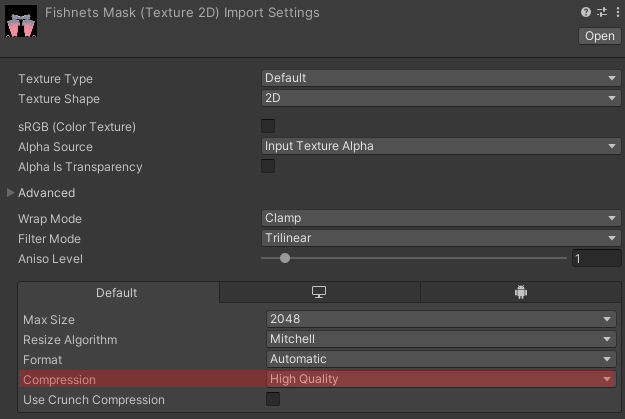Select the Default platform tab
The width and height of the screenshot is (625, 419).
point(117,293)
